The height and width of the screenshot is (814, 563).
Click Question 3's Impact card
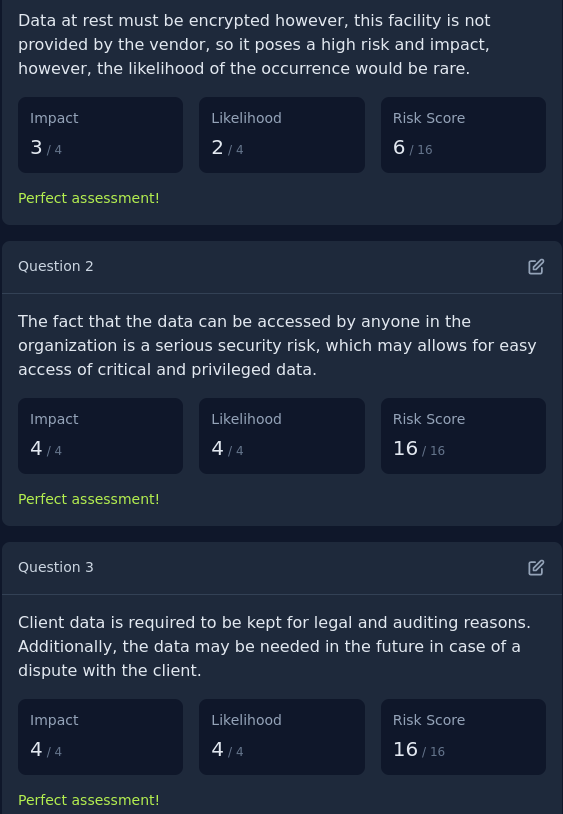pos(101,737)
